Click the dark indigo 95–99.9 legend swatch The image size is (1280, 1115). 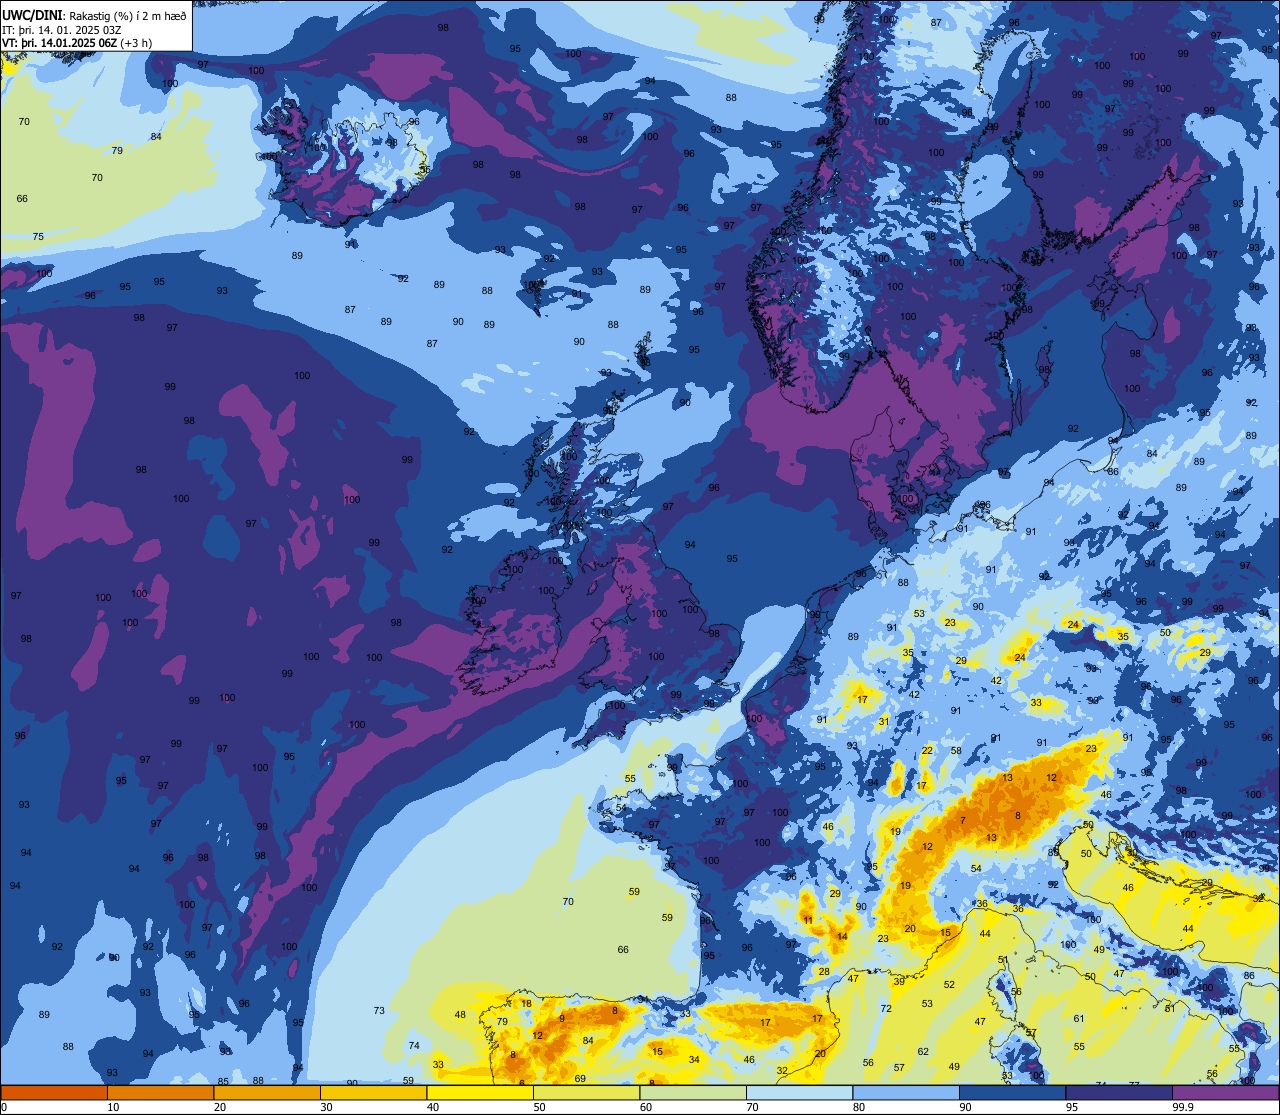[x=1119, y=1092]
